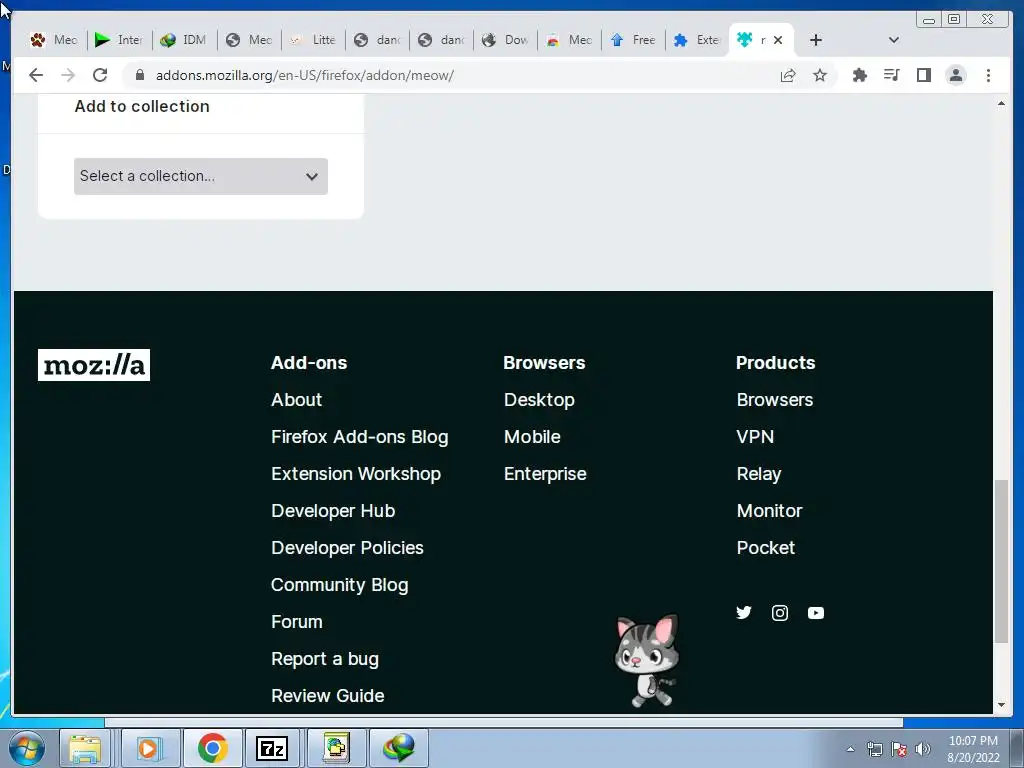Open Developer Hub link

point(333,511)
